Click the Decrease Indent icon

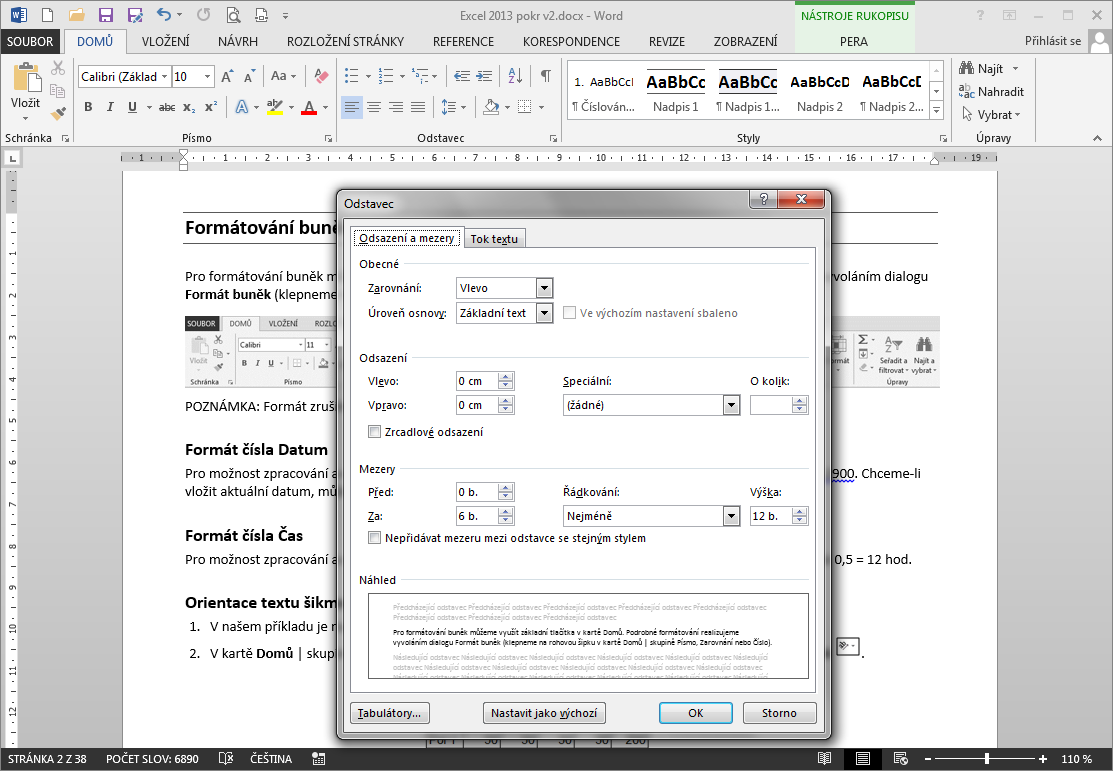462,75
